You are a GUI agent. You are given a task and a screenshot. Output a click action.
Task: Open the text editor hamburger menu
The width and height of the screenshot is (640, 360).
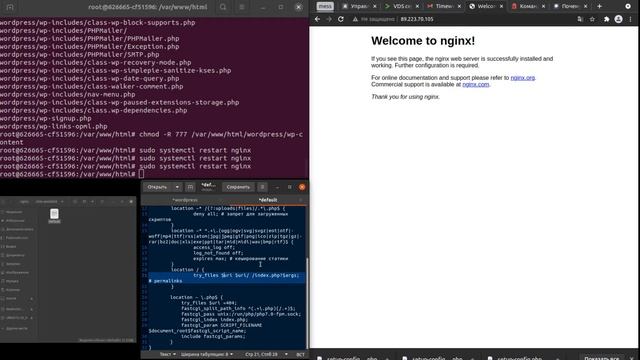262,187
